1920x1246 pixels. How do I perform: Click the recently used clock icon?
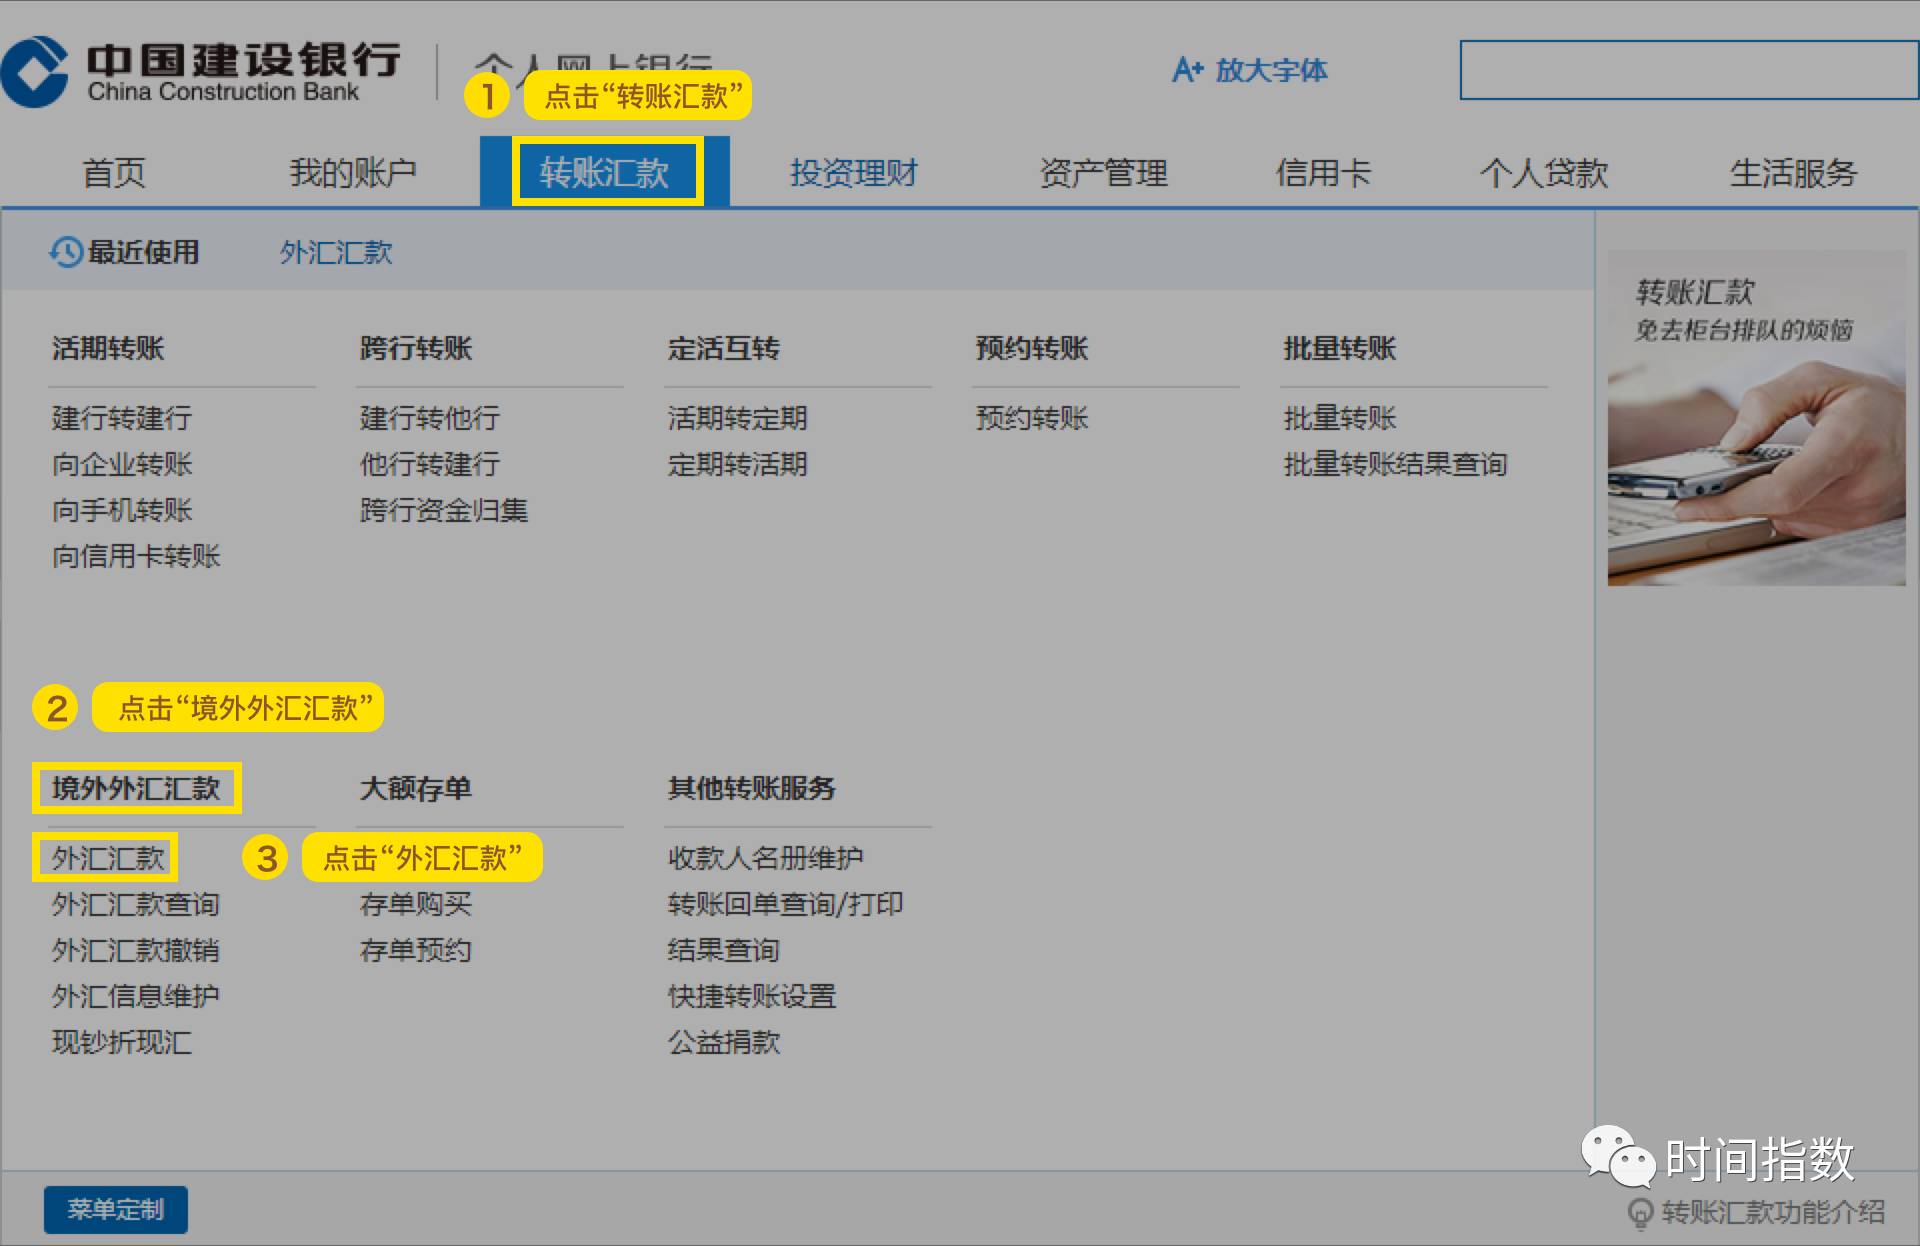pos(66,252)
